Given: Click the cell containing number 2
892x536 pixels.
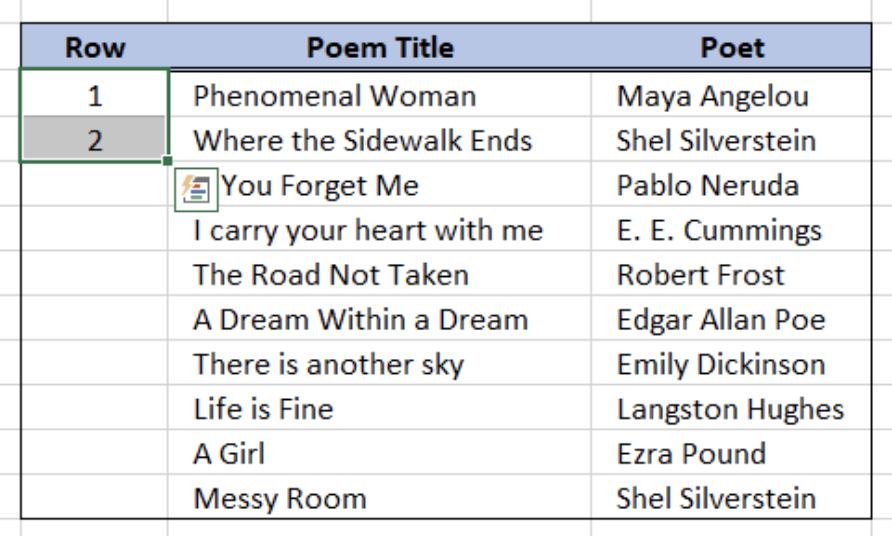Looking at the screenshot, I should pos(95,139).
